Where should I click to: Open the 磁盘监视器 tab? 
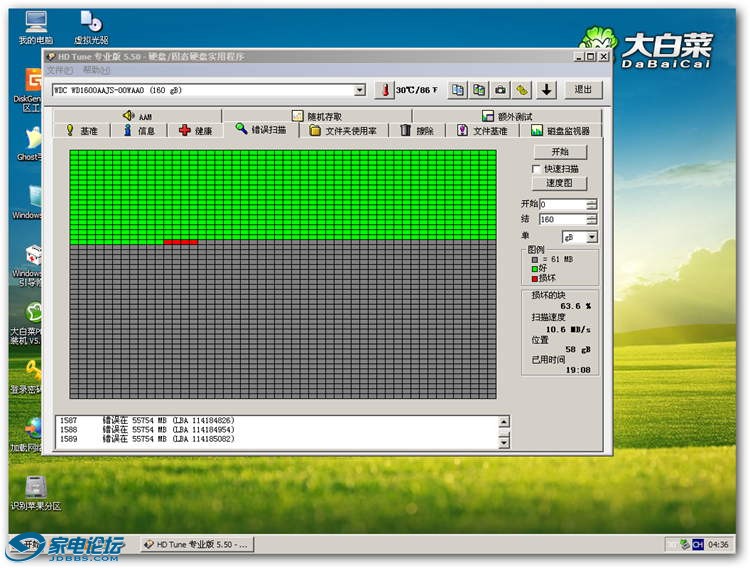click(x=560, y=131)
